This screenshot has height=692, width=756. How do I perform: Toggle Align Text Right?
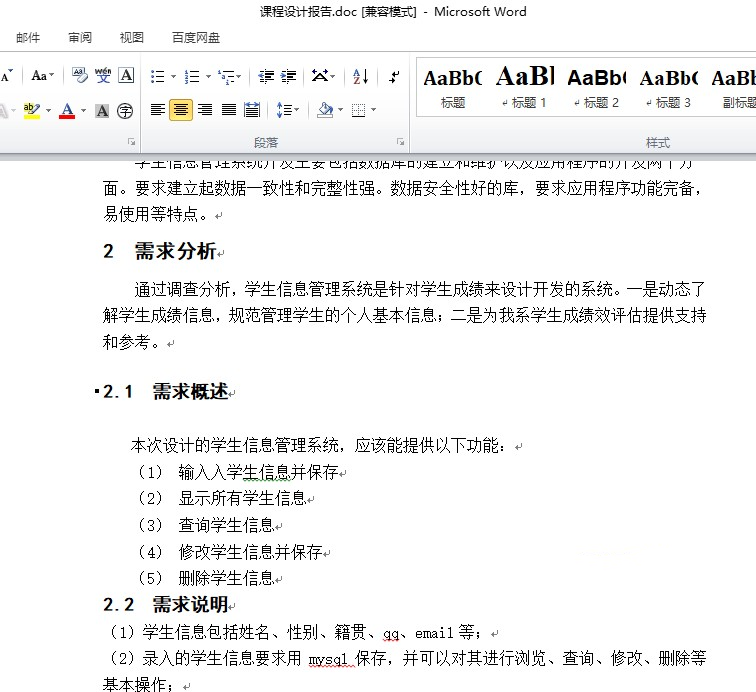tap(205, 110)
